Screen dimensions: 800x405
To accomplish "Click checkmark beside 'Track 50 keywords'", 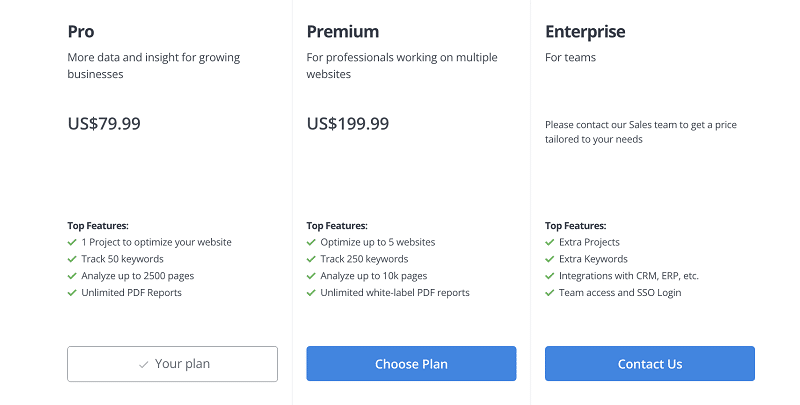I will (72, 259).
